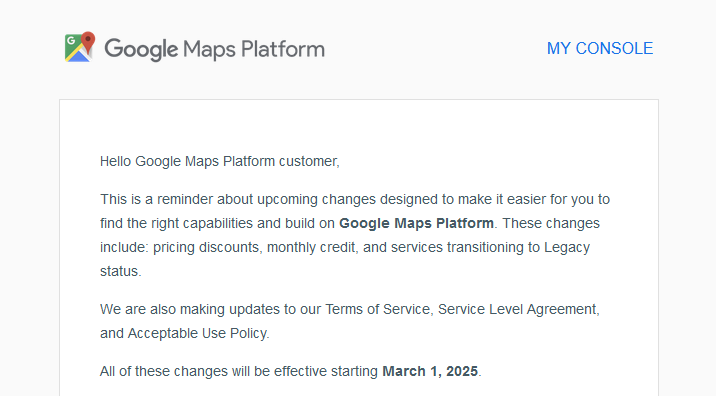
Task: Click the bold 'March 1, 2025' date
Action: 430,371
